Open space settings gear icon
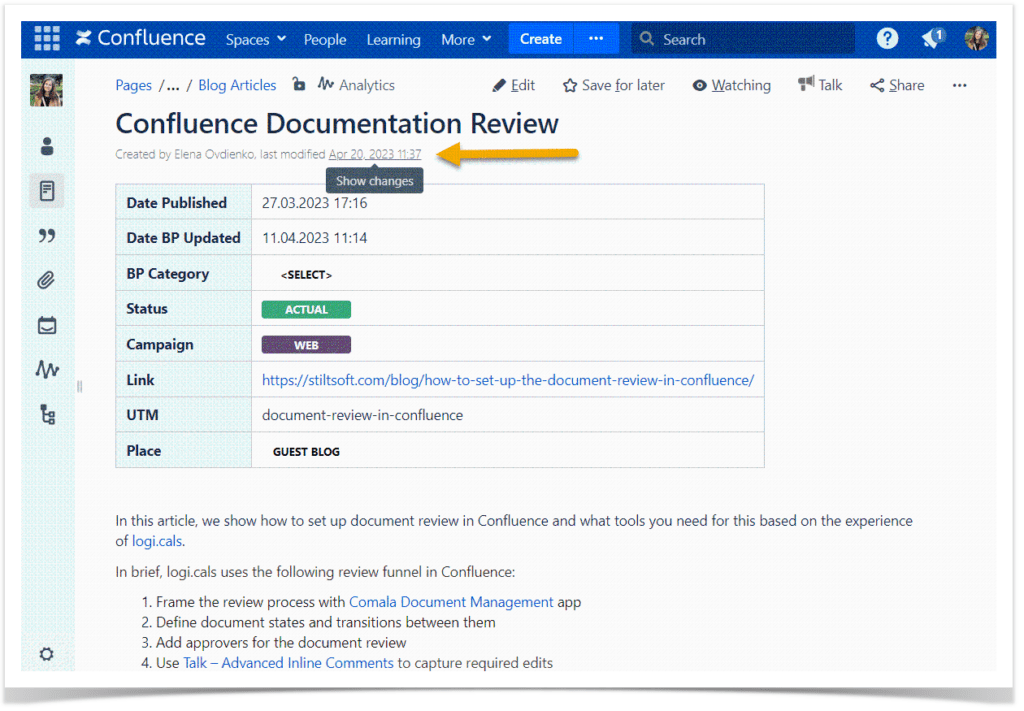 (46, 654)
